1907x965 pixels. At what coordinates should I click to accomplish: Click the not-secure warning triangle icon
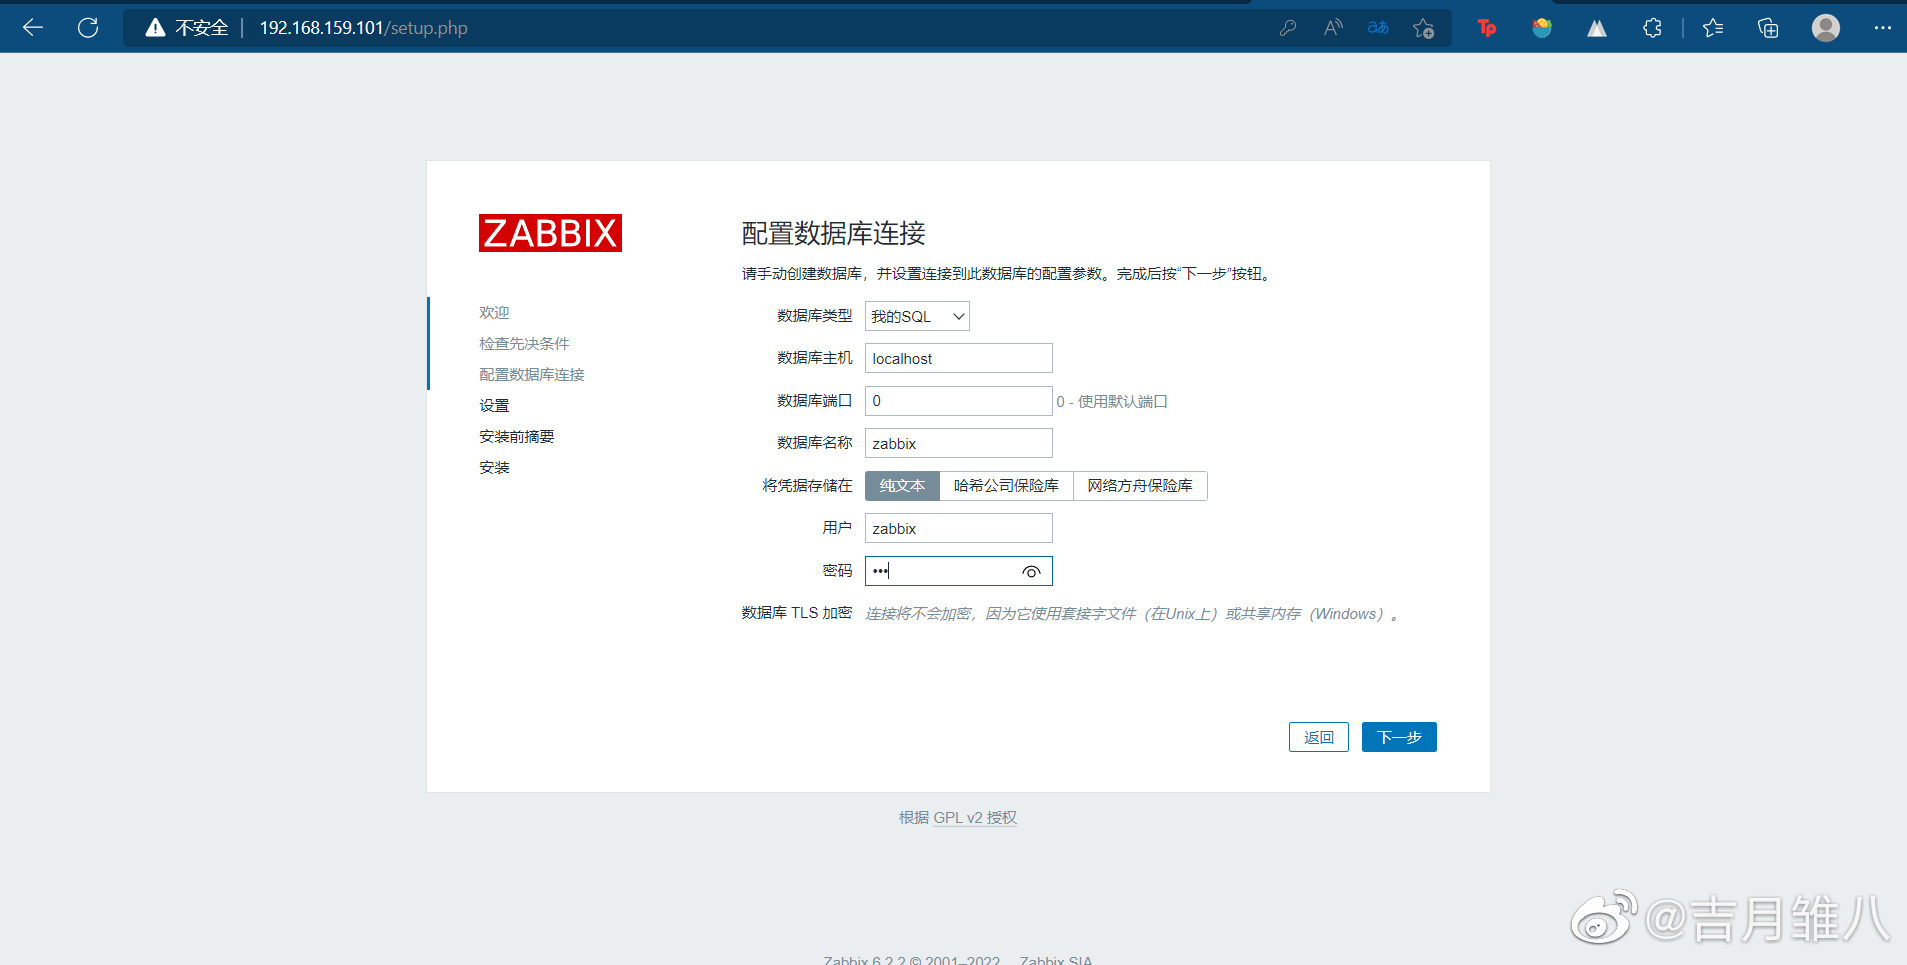pos(155,28)
